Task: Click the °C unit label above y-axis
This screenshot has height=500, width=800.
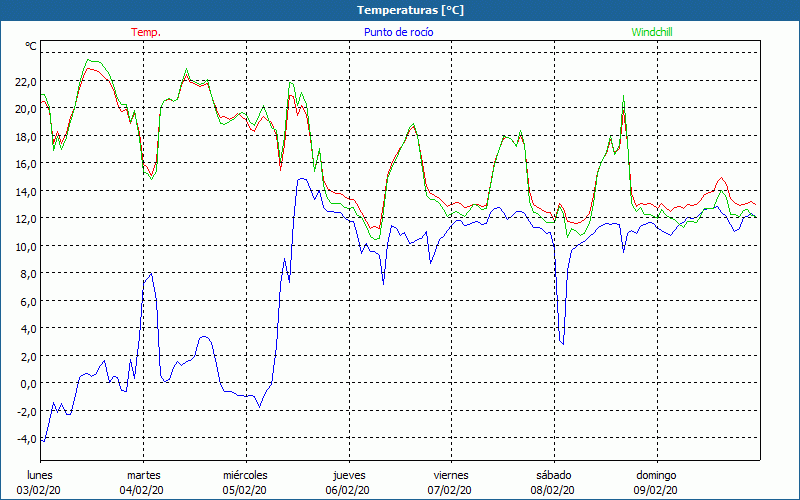Action: click(x=31, y=46)
